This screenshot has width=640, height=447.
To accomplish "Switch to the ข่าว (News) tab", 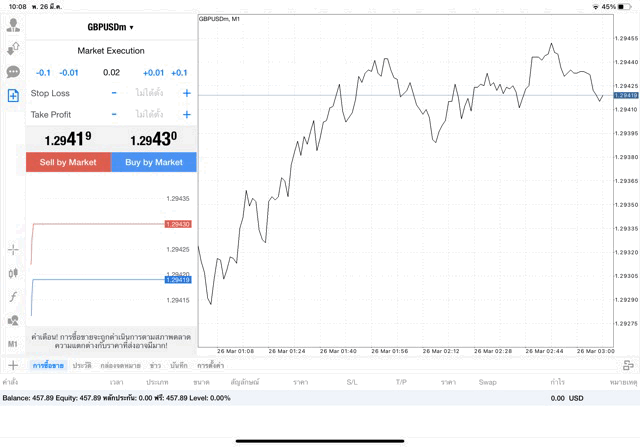I will point(155,366).
